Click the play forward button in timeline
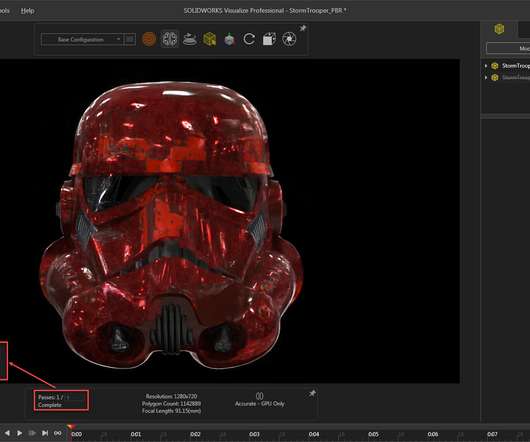The height and width of the screenshot is (442, 530). [19, 433]
